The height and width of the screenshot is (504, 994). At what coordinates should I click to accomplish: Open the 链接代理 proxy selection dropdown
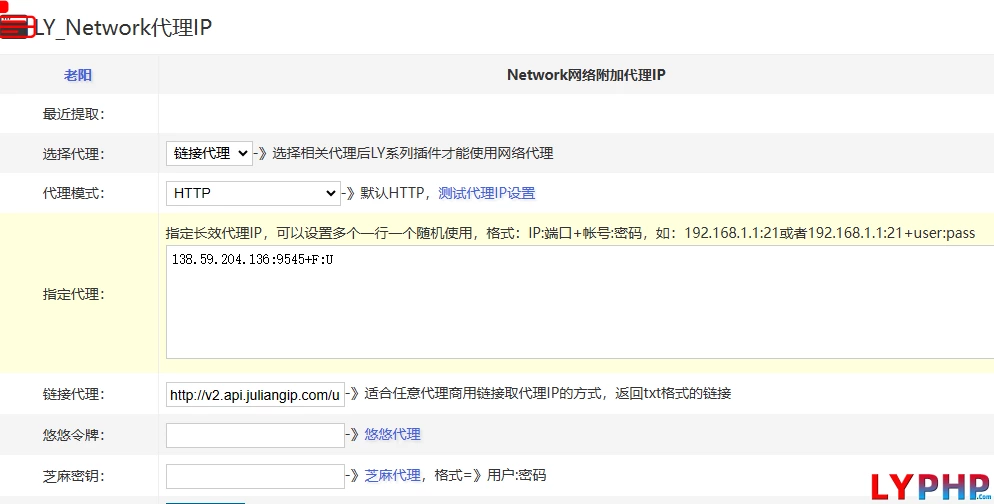pos(209,153)
